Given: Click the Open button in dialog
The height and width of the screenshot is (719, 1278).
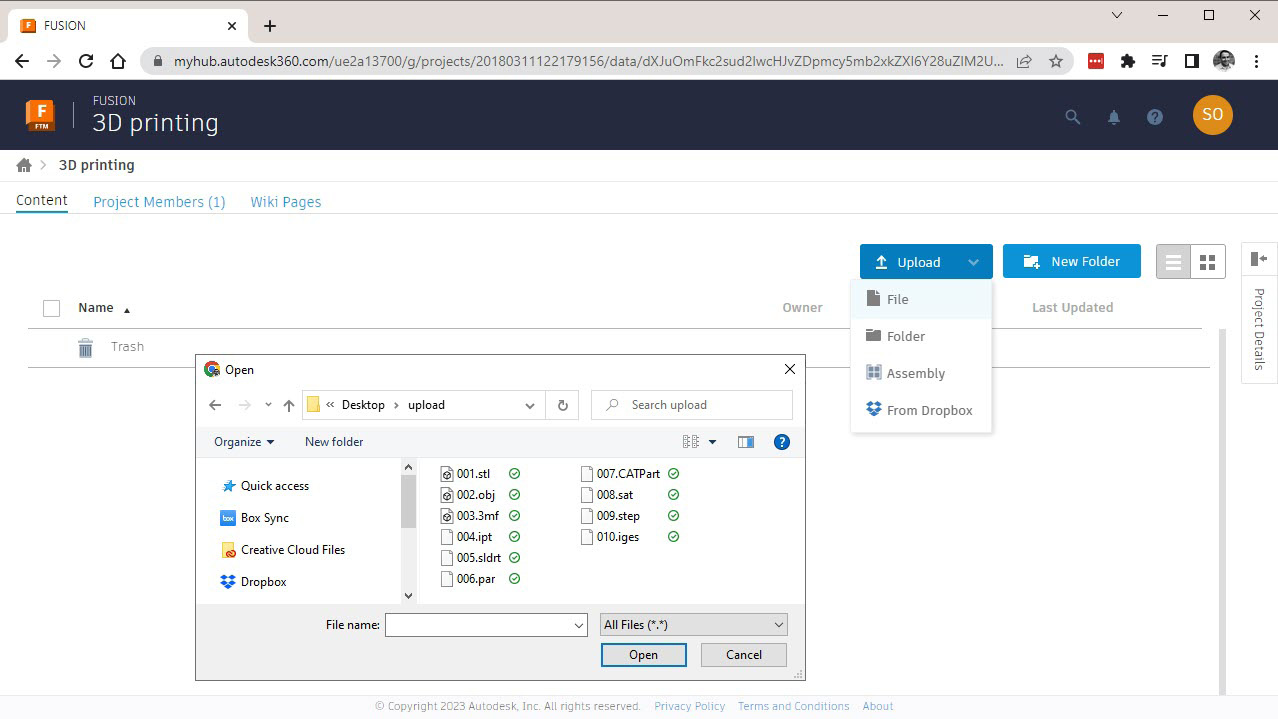Looking at the screenshot, I should coord(644,655).
